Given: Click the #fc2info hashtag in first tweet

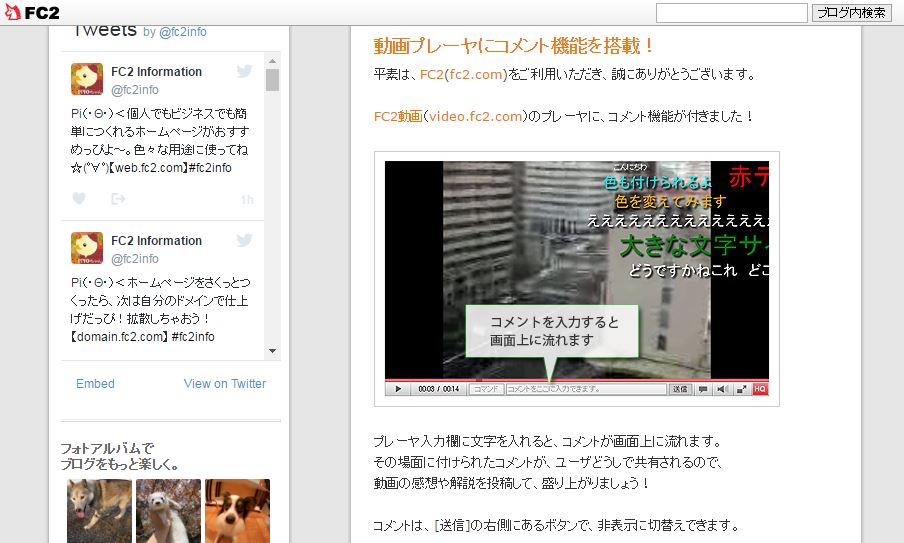Looking at the screenshot, I should pos(210,168).
